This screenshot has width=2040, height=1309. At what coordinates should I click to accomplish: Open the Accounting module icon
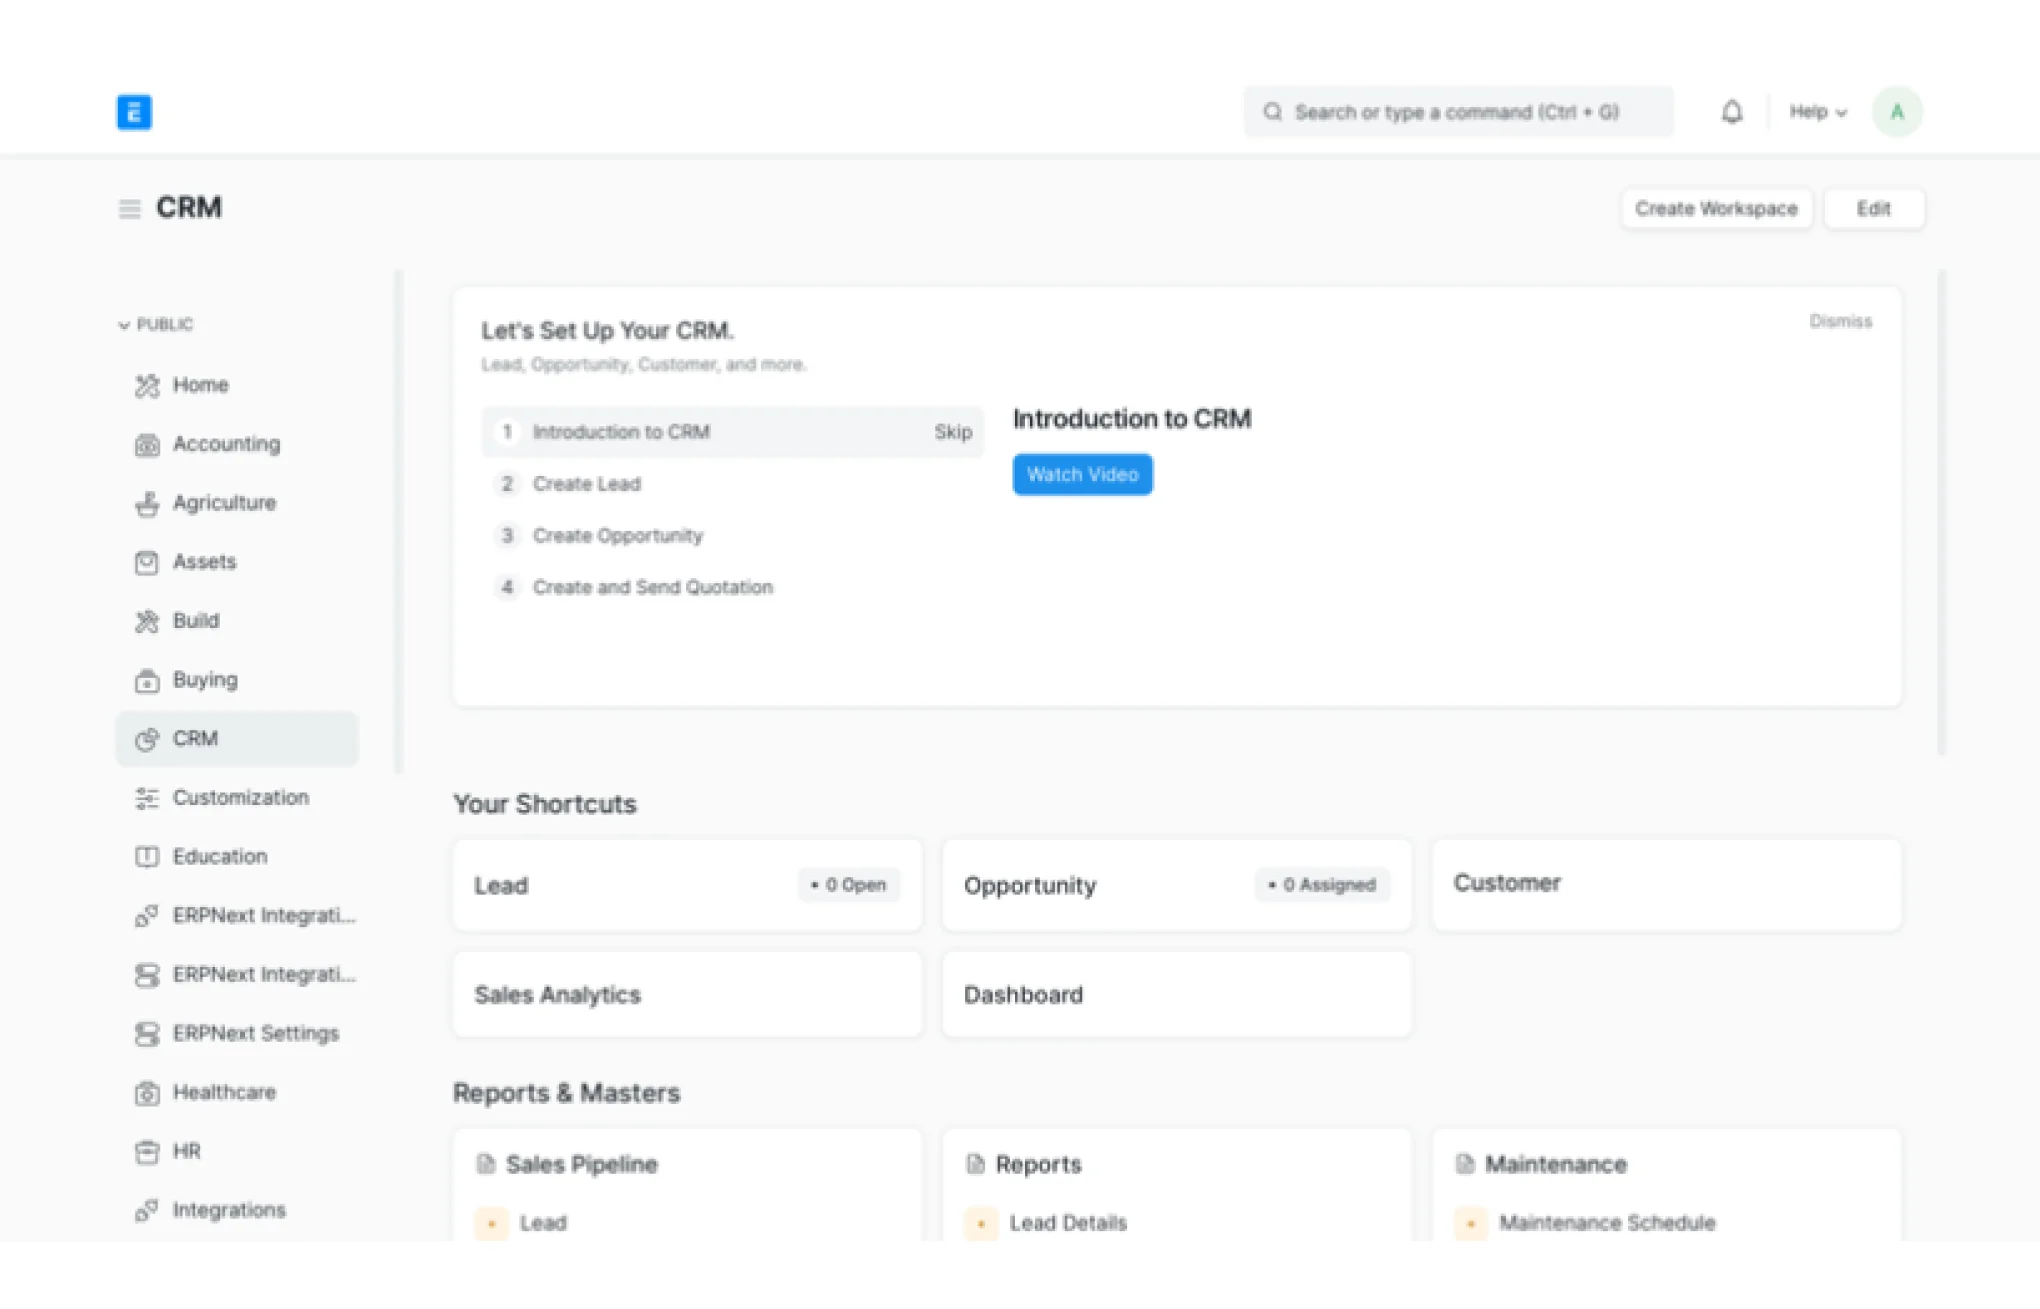(147, 444)
